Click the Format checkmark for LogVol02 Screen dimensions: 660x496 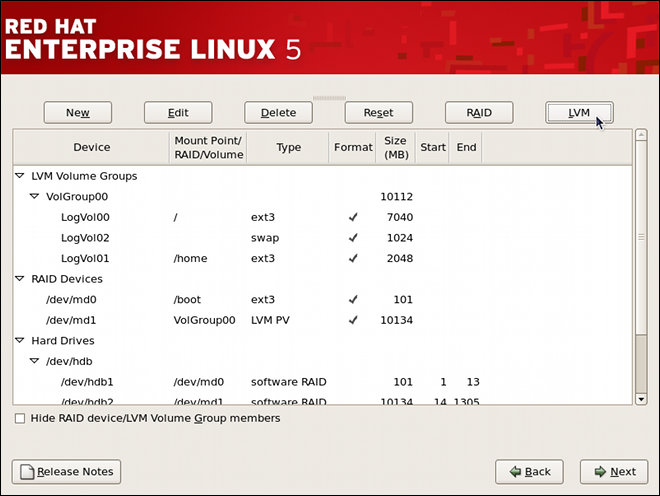pos(353,238)
